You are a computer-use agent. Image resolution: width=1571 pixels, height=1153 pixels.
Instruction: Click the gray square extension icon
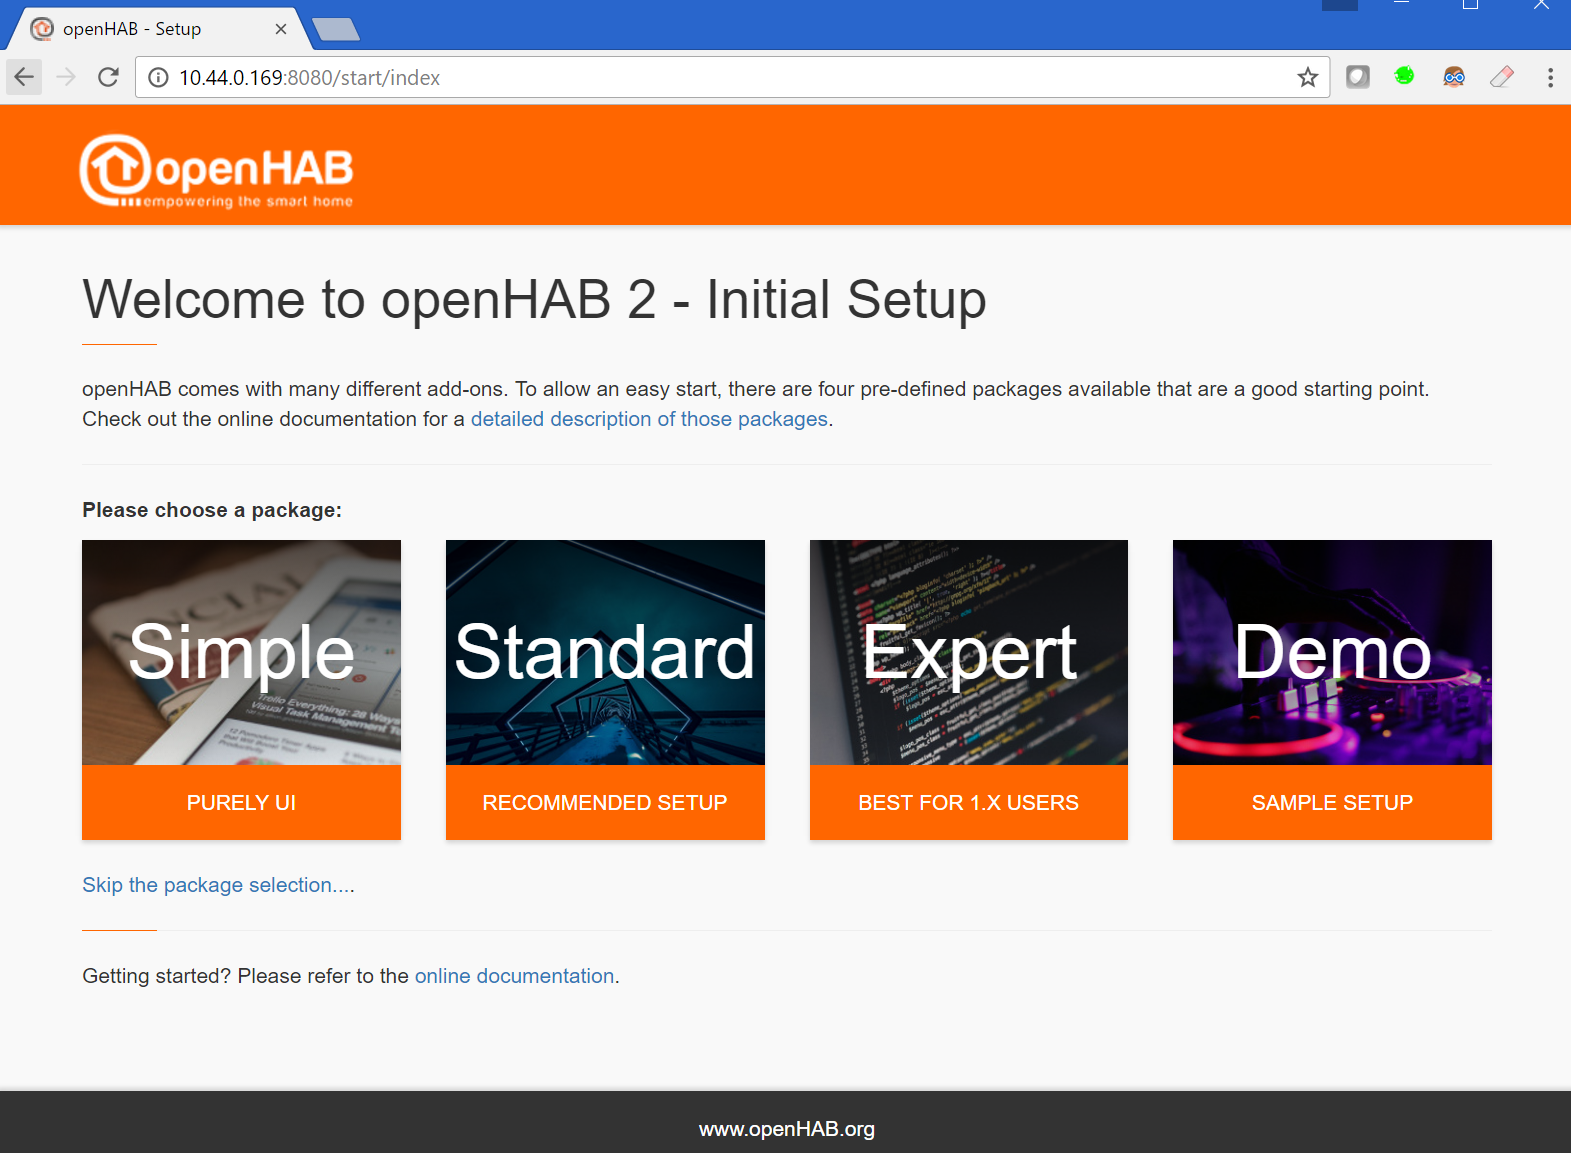click(1357, 77)
